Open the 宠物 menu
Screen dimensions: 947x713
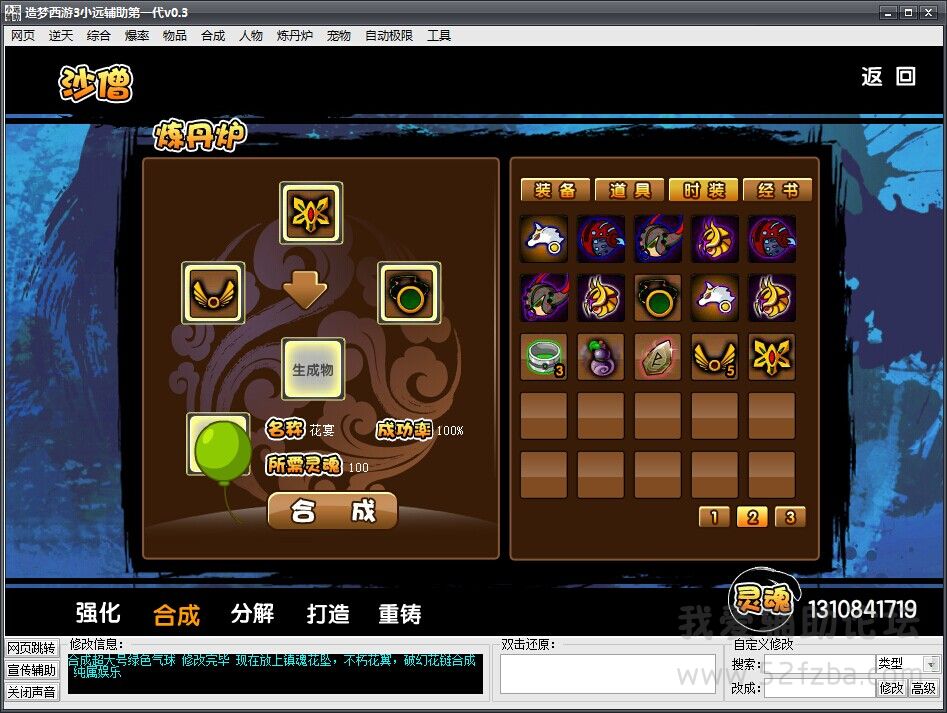339,36
